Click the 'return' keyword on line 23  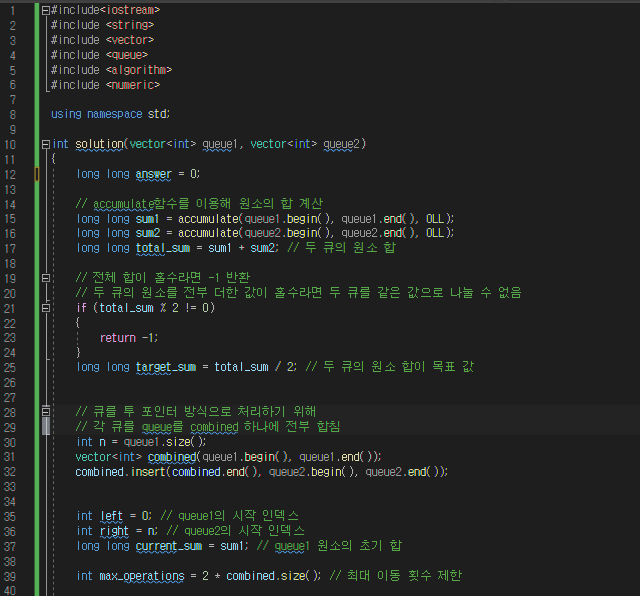[x=118, y=338]
